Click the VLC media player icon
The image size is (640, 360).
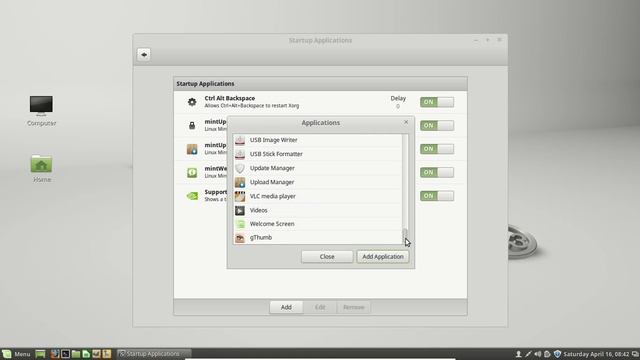point(240,196)
